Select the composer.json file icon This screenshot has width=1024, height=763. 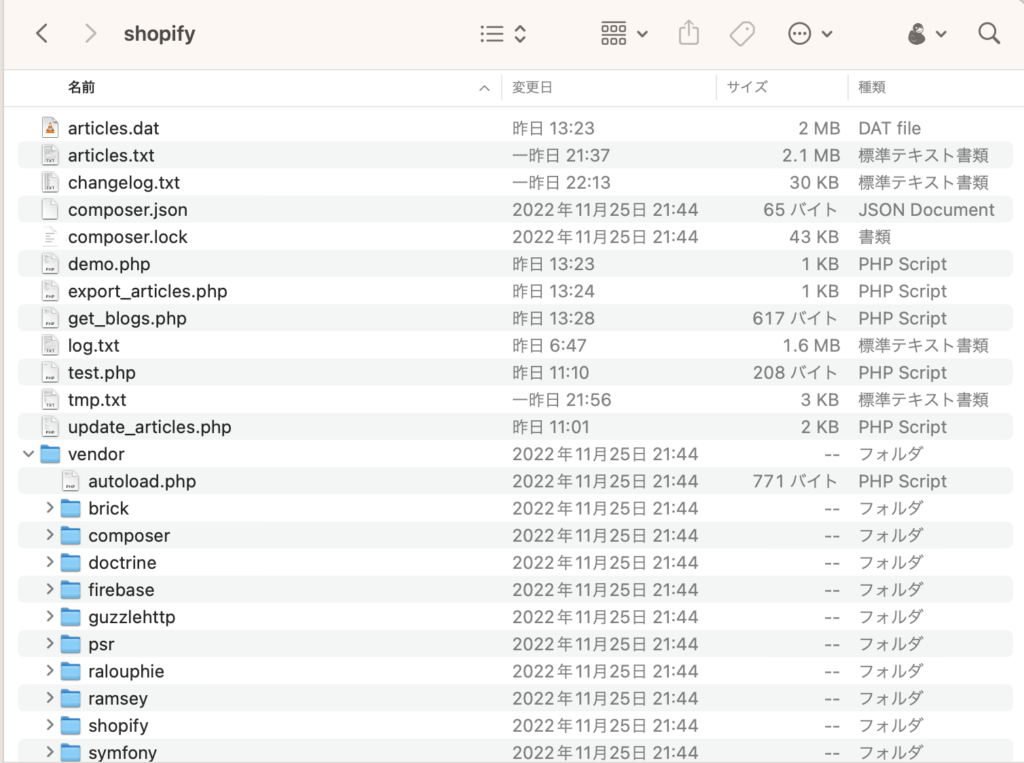click(50, 209)
